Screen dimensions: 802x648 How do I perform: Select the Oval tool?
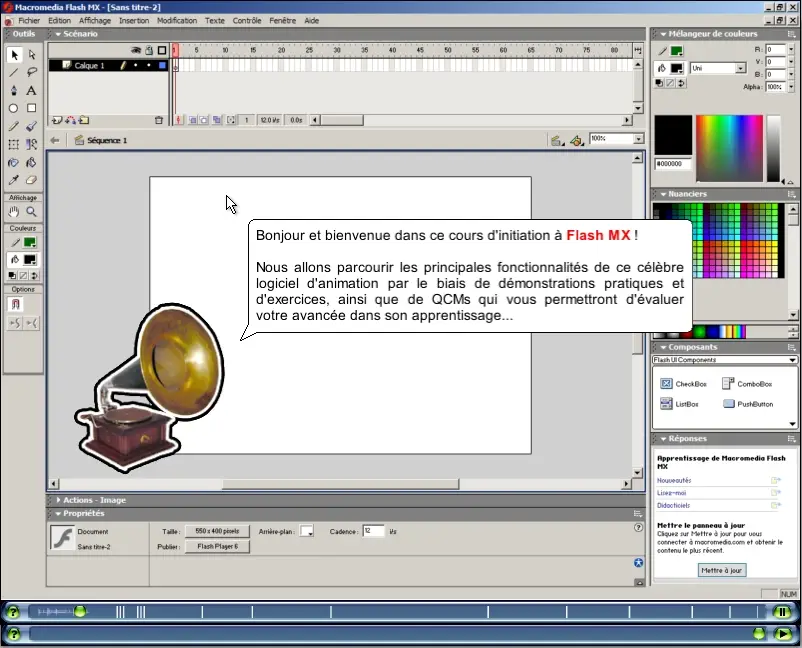point(14,108)
